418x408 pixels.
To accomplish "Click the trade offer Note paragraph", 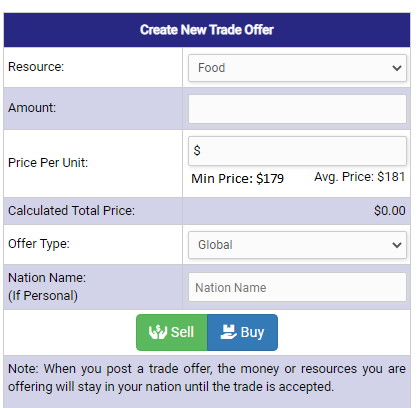I will point(207,378).
